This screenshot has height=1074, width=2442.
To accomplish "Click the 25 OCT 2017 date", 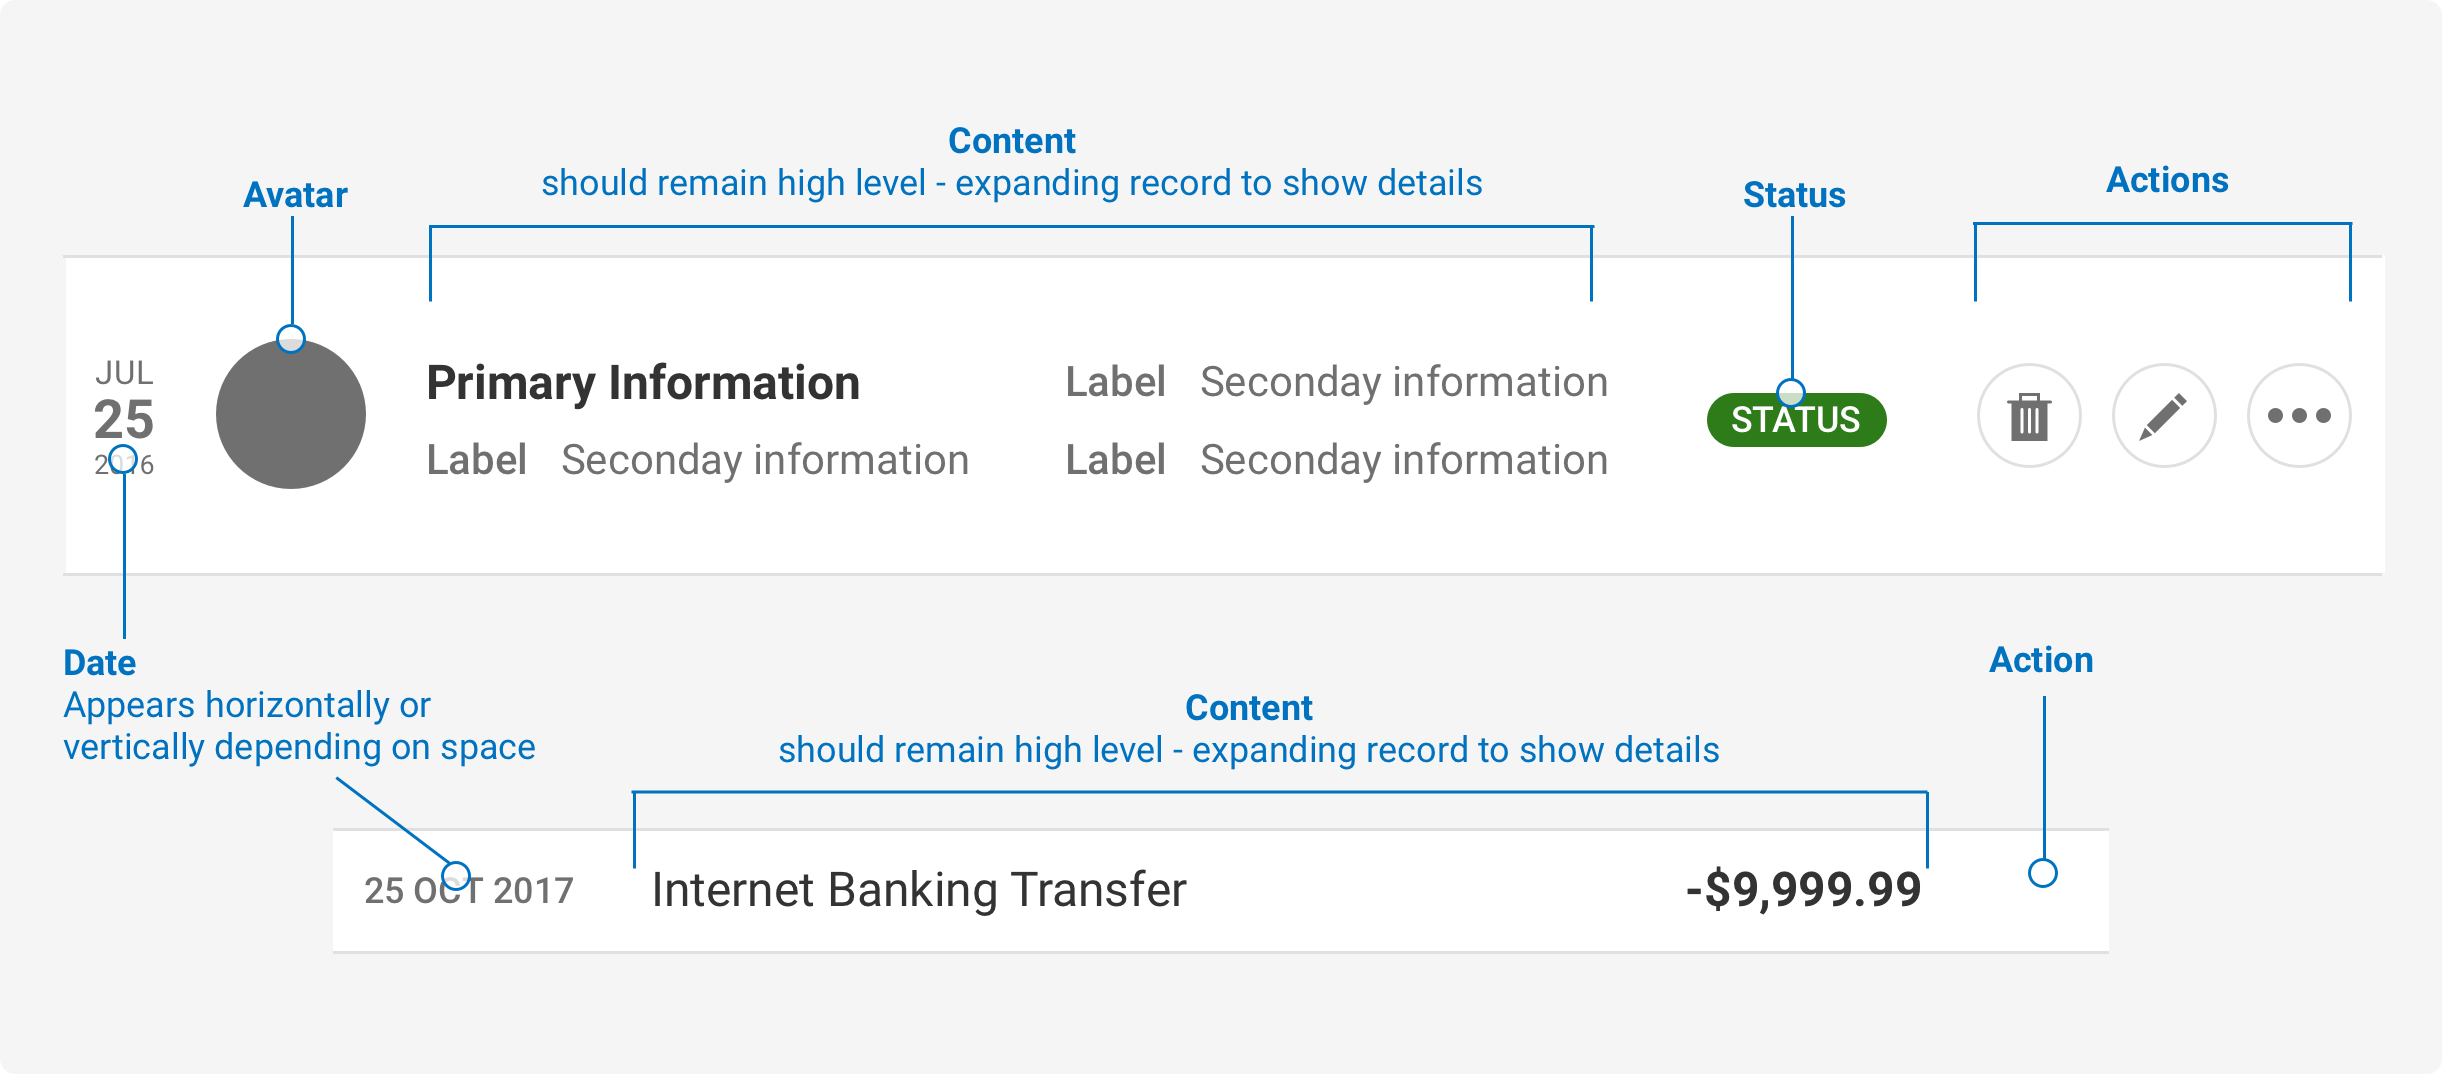I will pyautogui.click(x=468, y=890).
